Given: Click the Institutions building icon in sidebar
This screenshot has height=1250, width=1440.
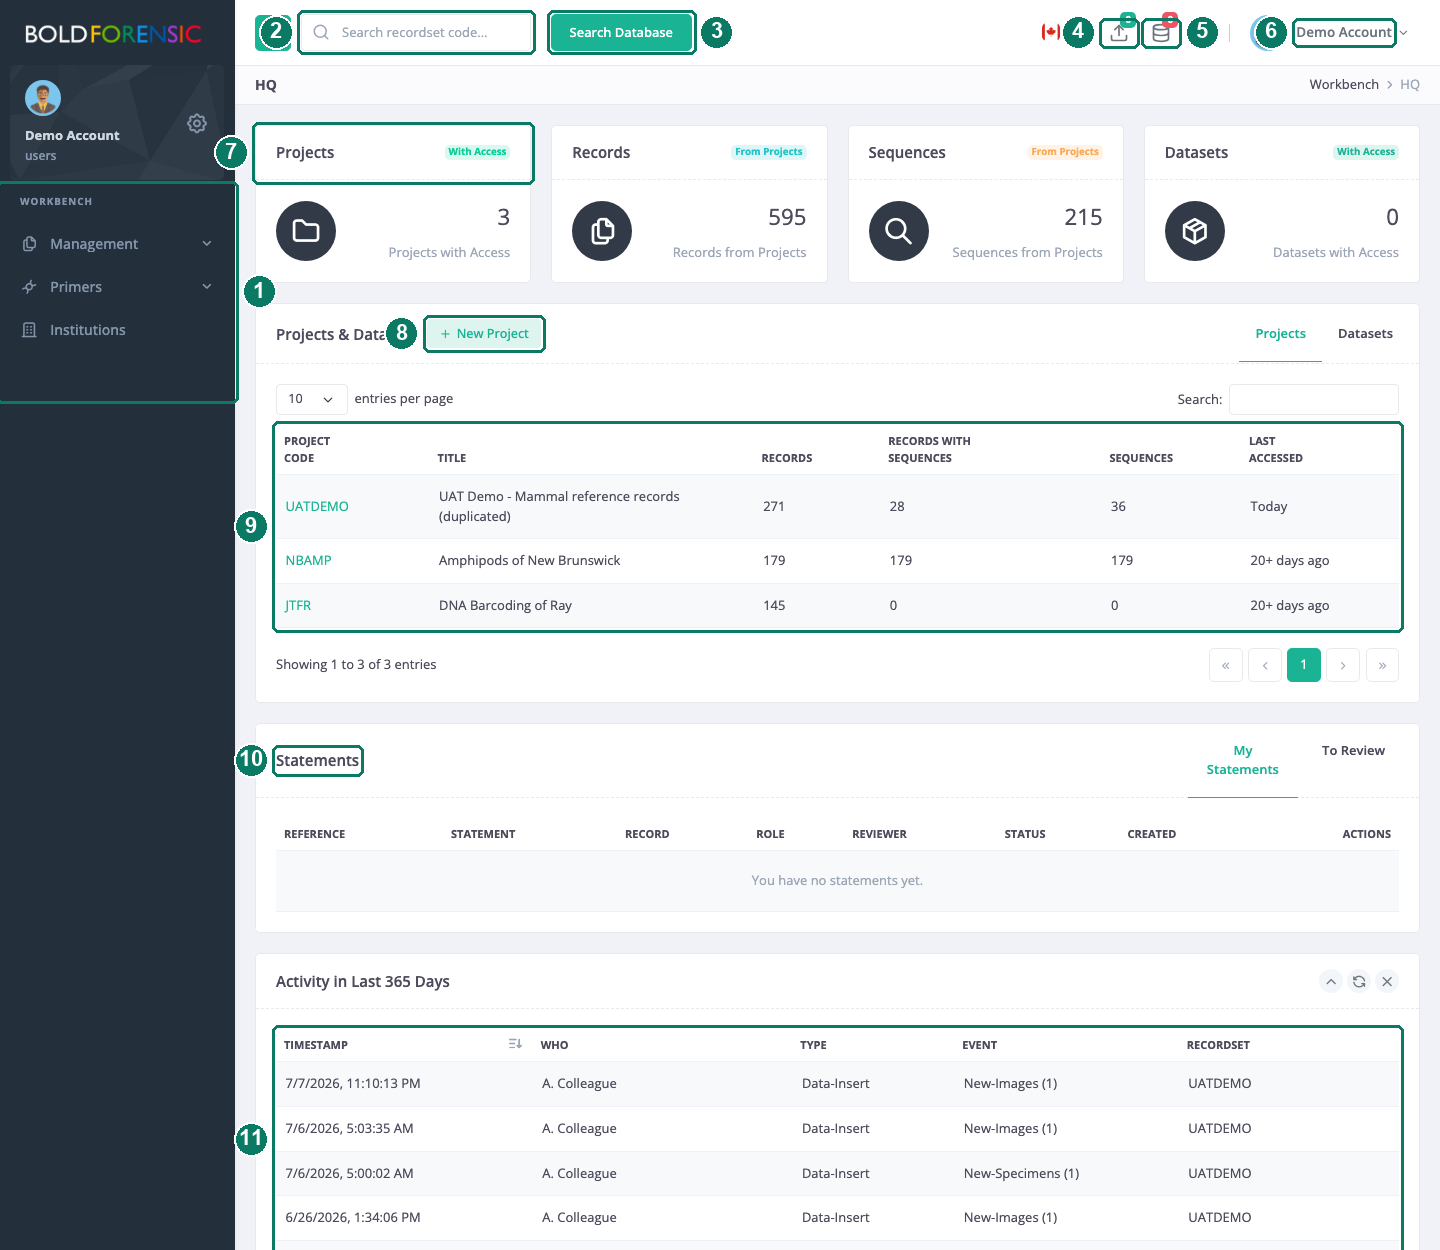Looking at the screenshot, I should 29,330.
